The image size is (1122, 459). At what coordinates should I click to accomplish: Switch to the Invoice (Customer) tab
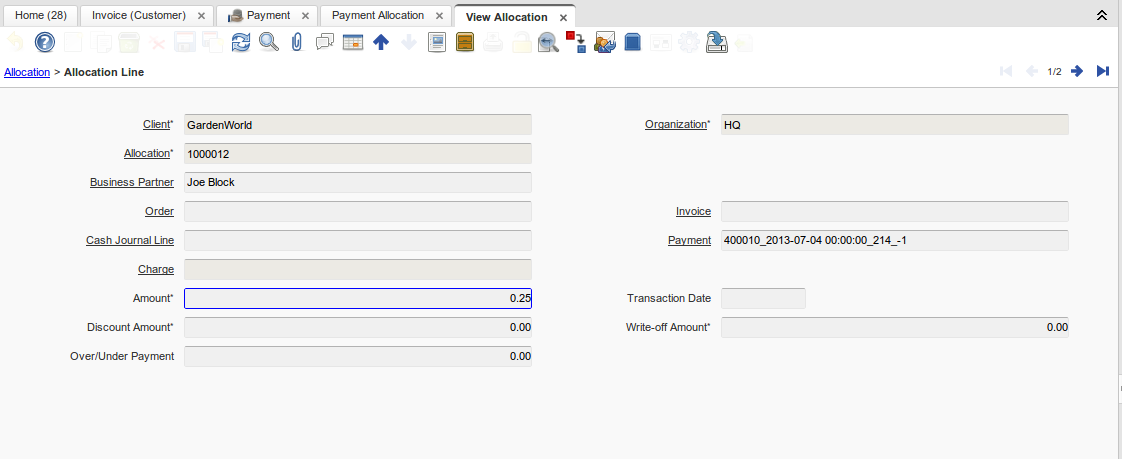138,16
